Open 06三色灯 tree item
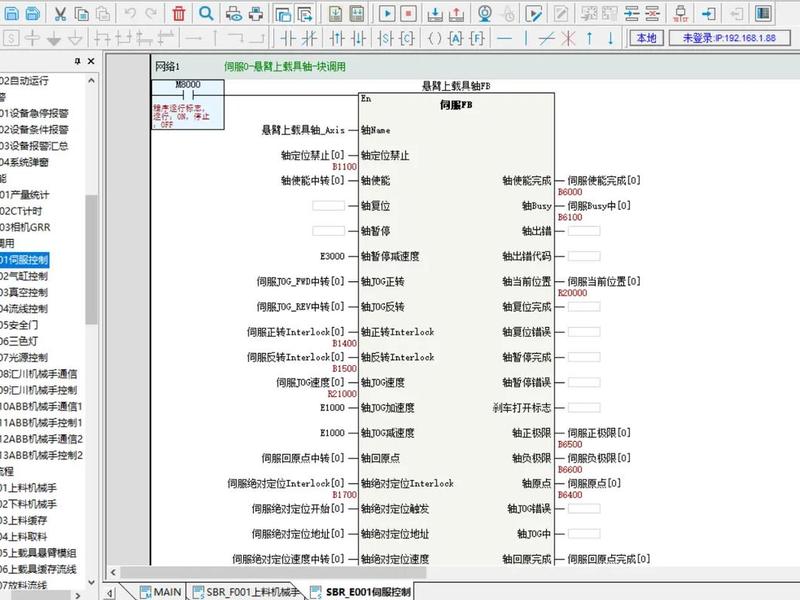The height and width of the screenshot is (600, 800). [x=19, y=341]
